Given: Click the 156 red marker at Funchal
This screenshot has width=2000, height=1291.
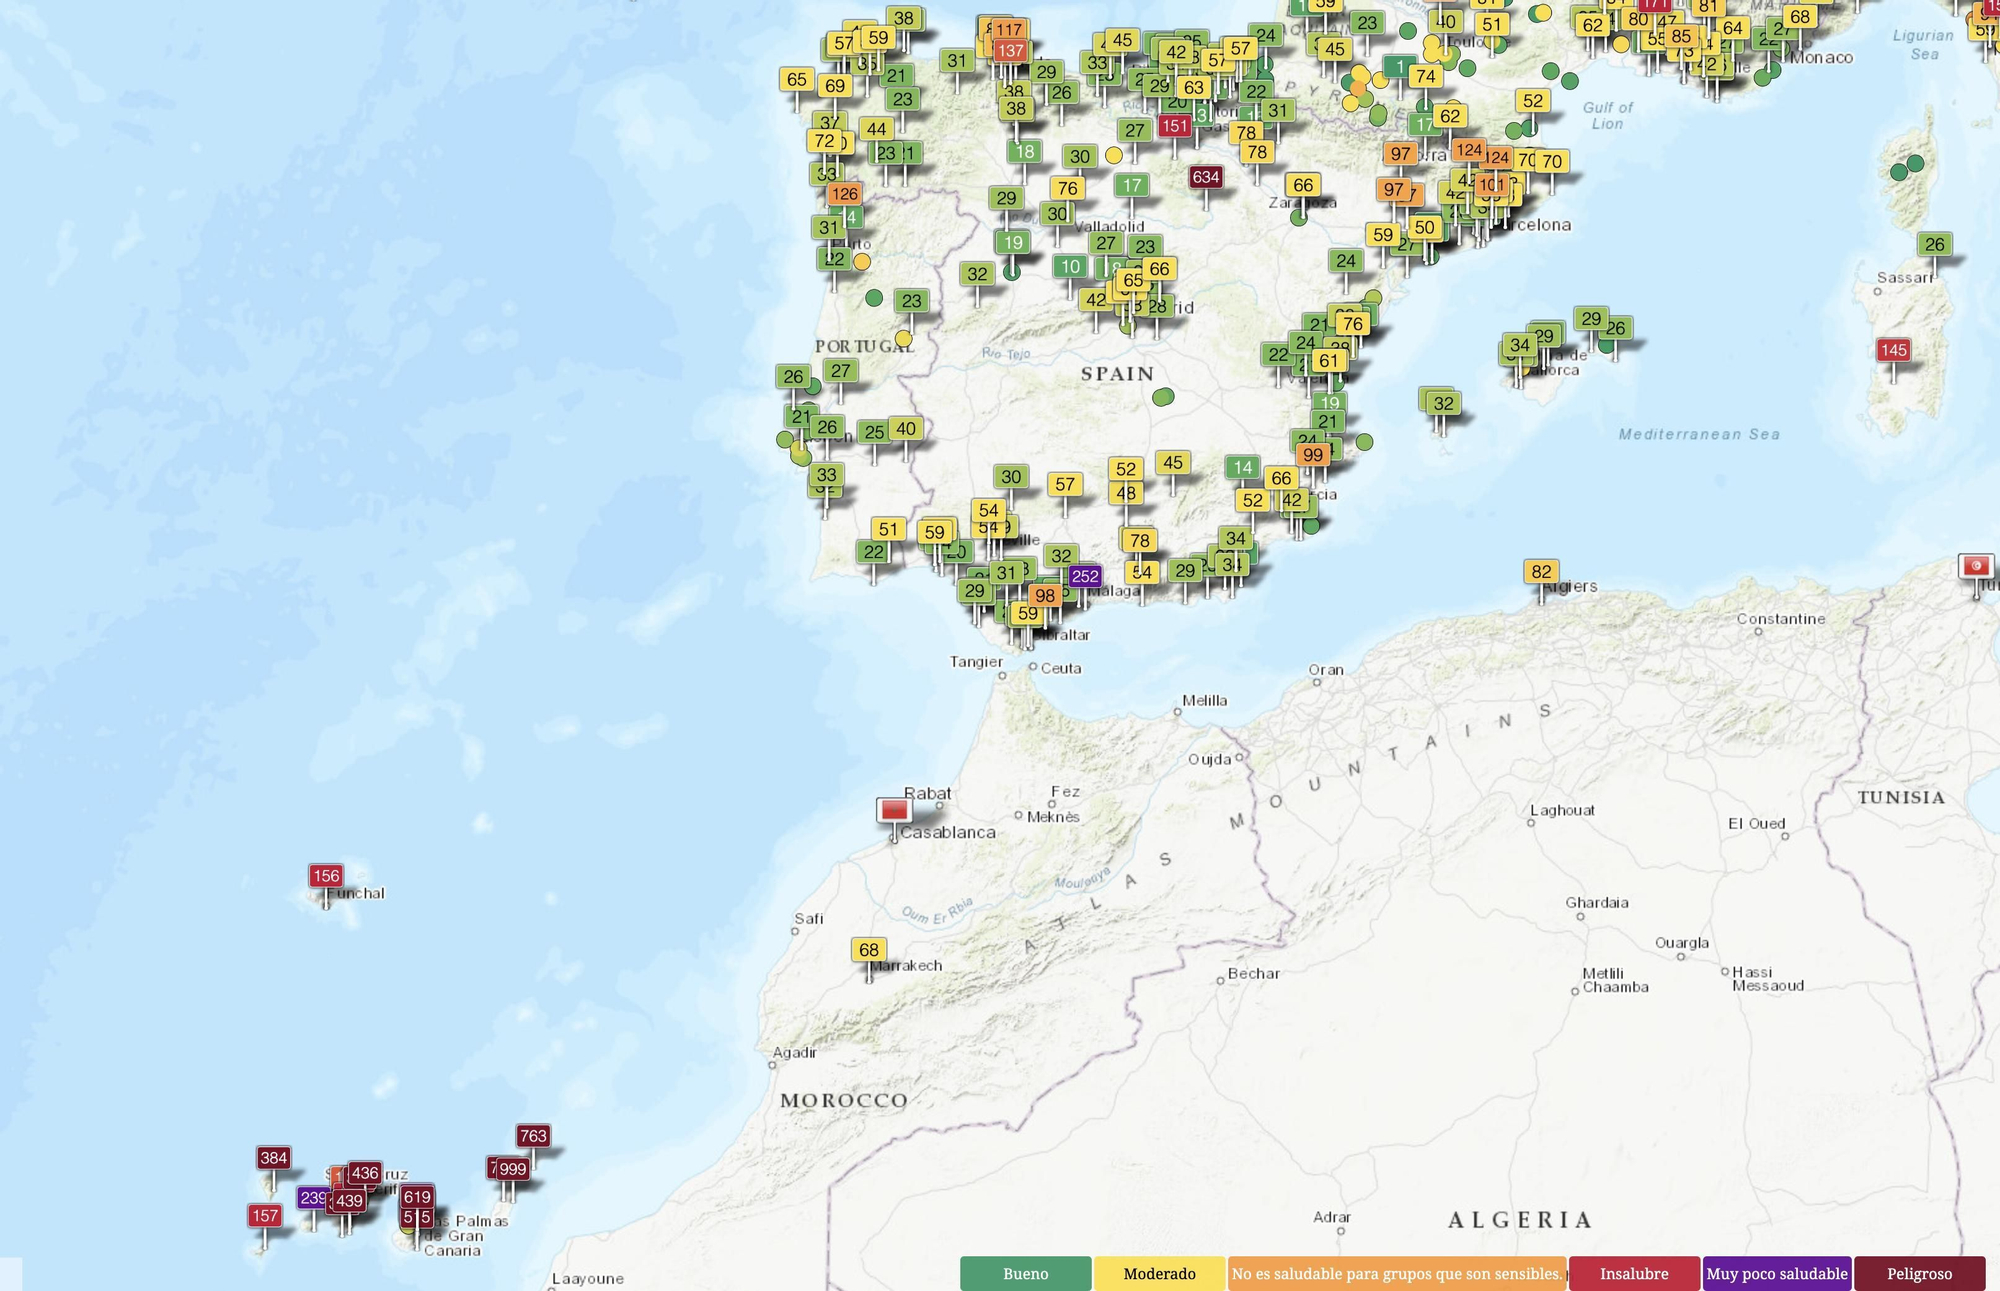Looking at the screenshot, I should click(x=327, y=875).
